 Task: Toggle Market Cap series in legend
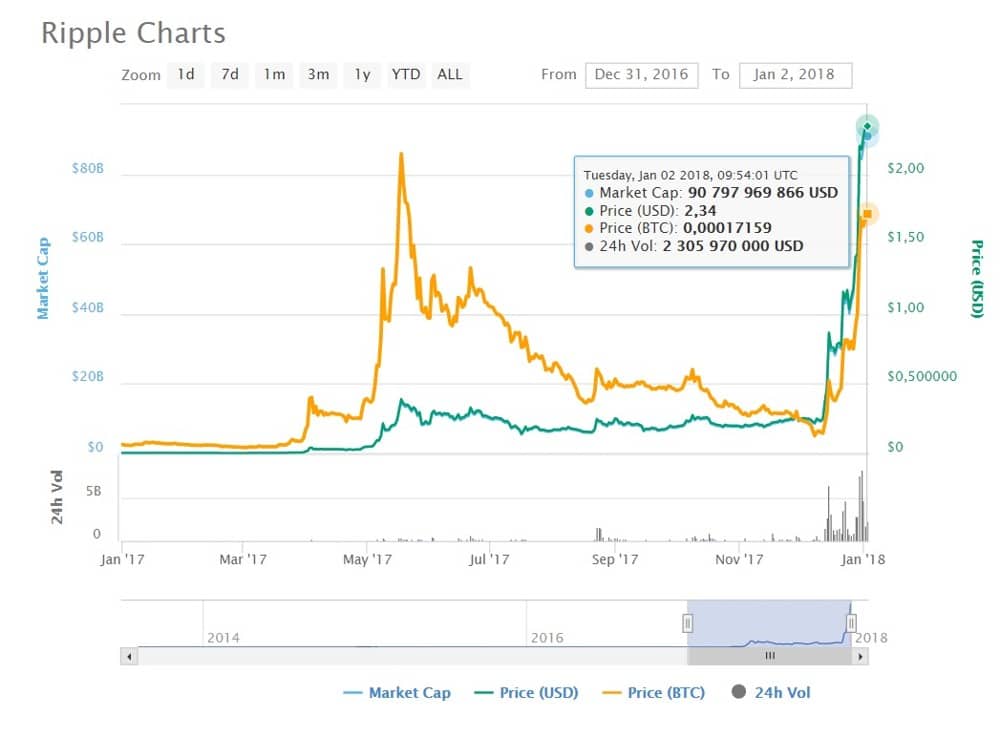397,692
